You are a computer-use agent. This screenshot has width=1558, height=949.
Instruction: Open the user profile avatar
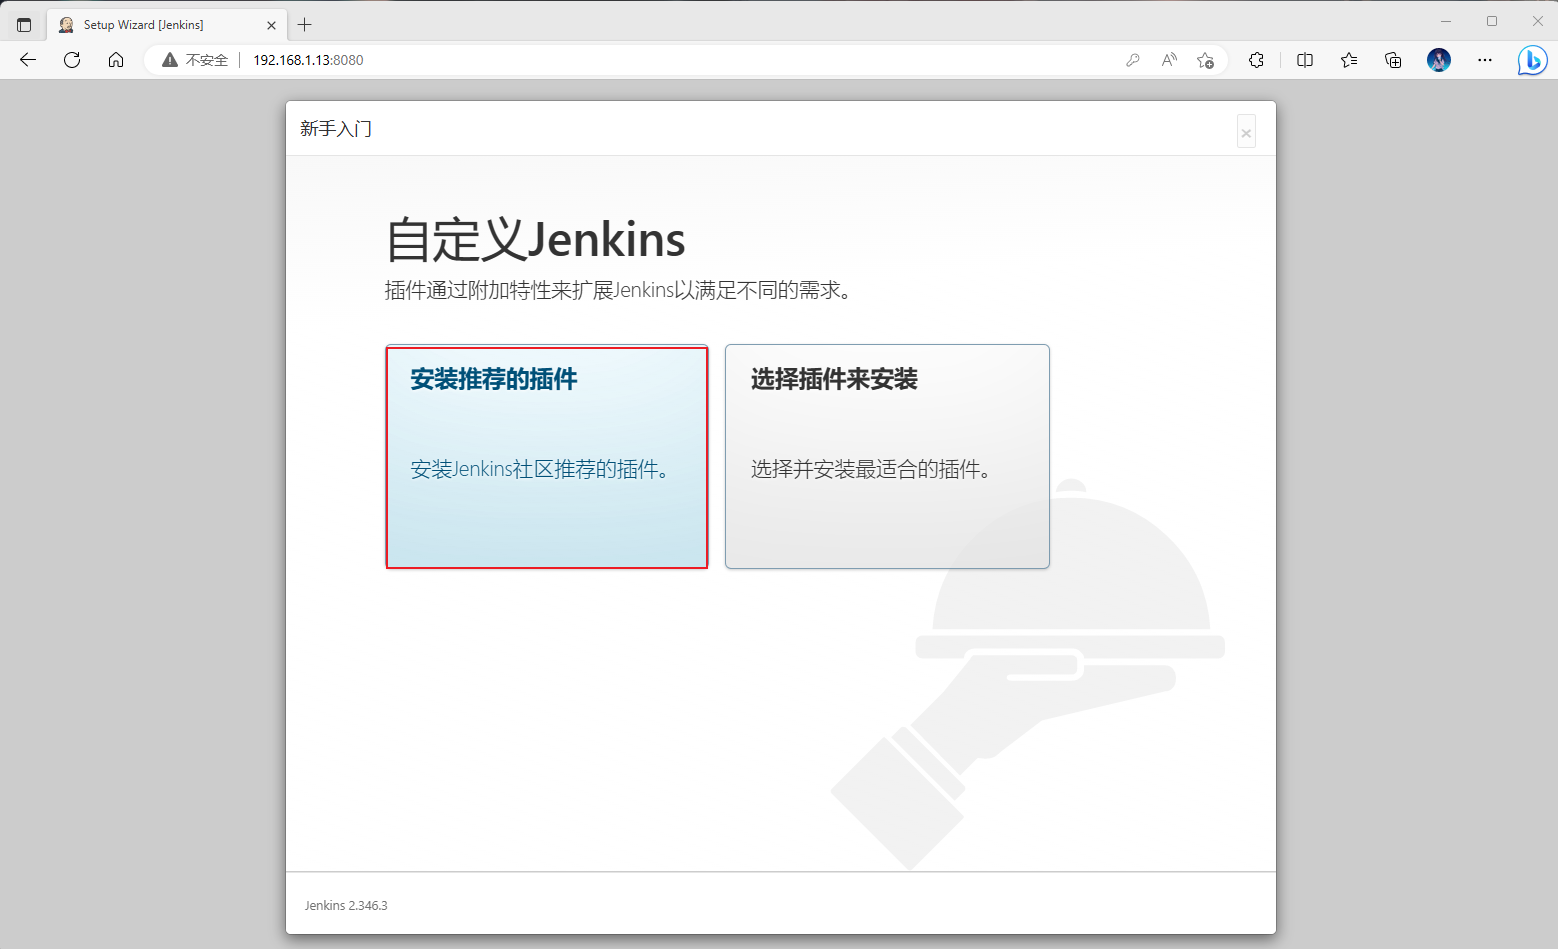click(x=1439, y=60)
